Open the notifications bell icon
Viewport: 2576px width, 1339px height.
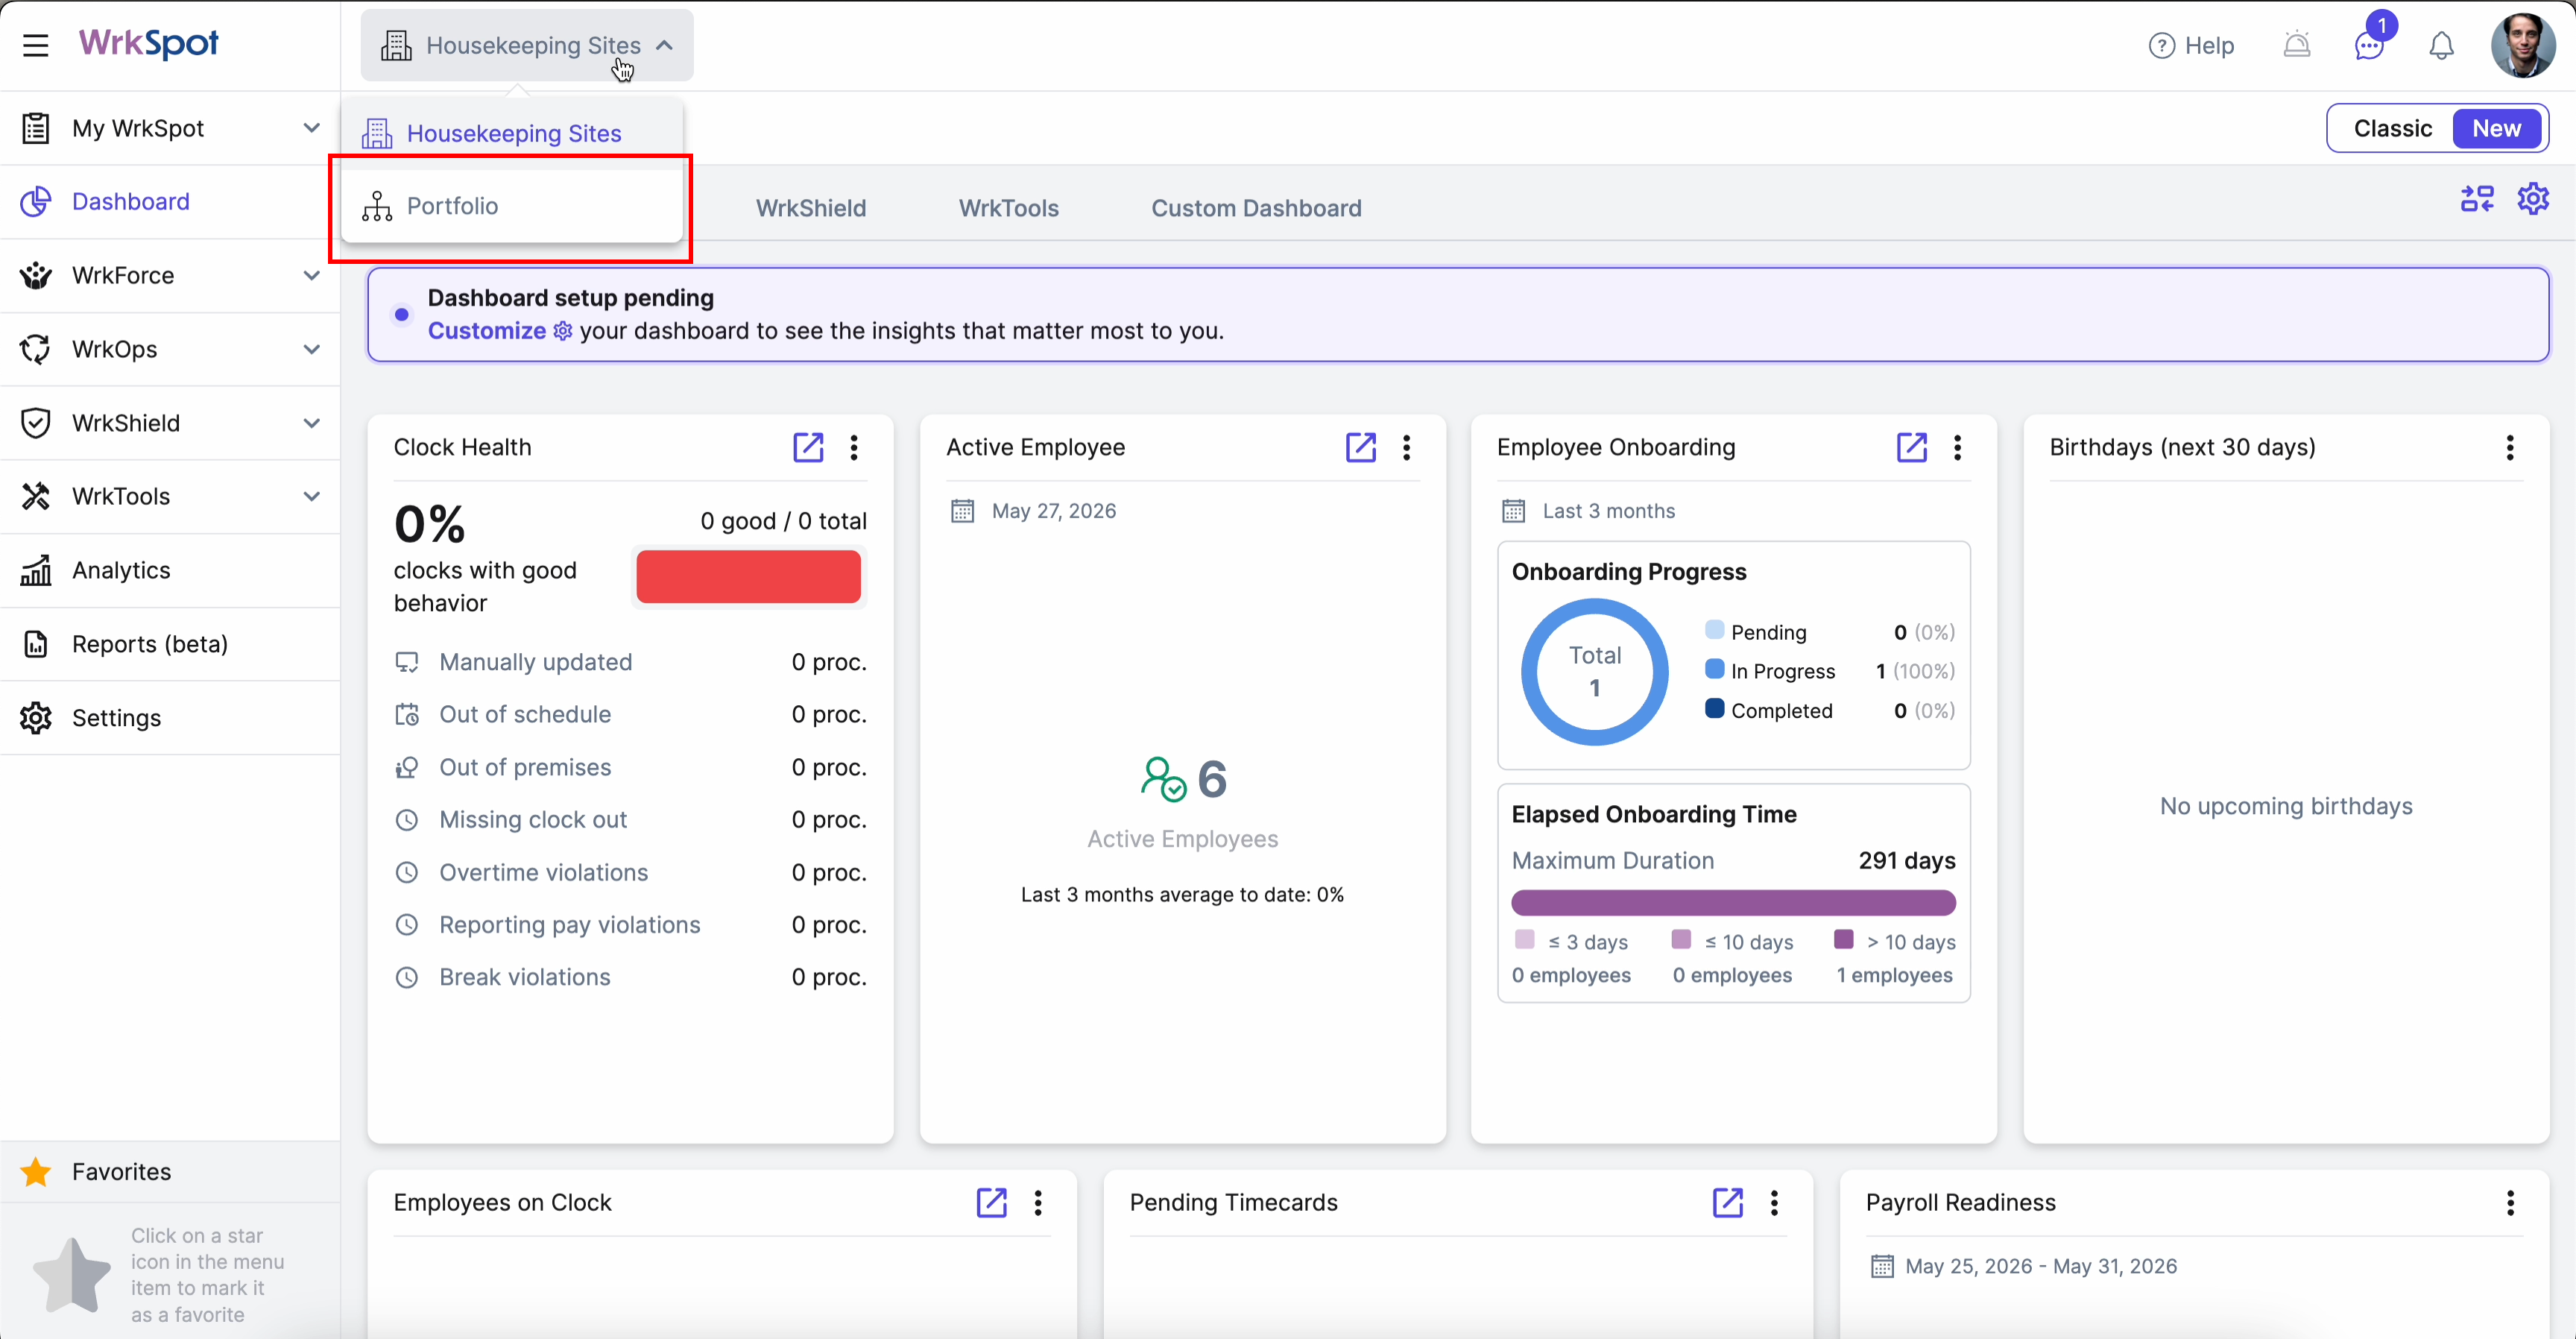pyautogui.click(x=2441, y=46)
